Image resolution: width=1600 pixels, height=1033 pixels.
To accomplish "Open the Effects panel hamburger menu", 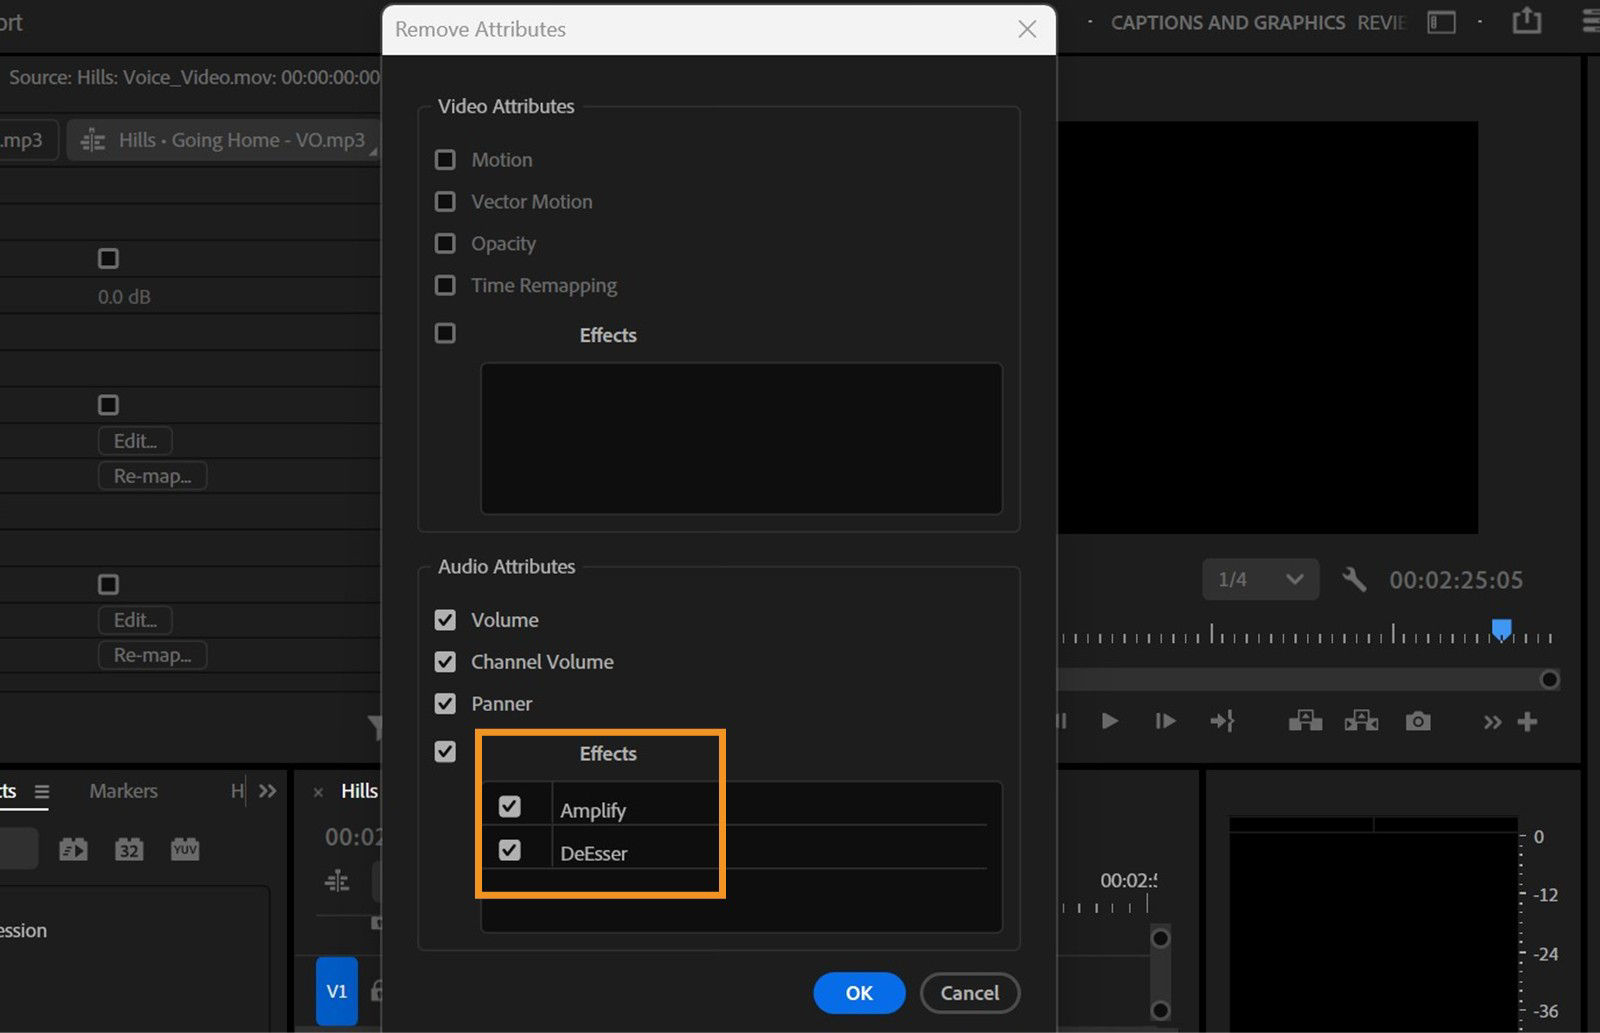I will 42,790.
